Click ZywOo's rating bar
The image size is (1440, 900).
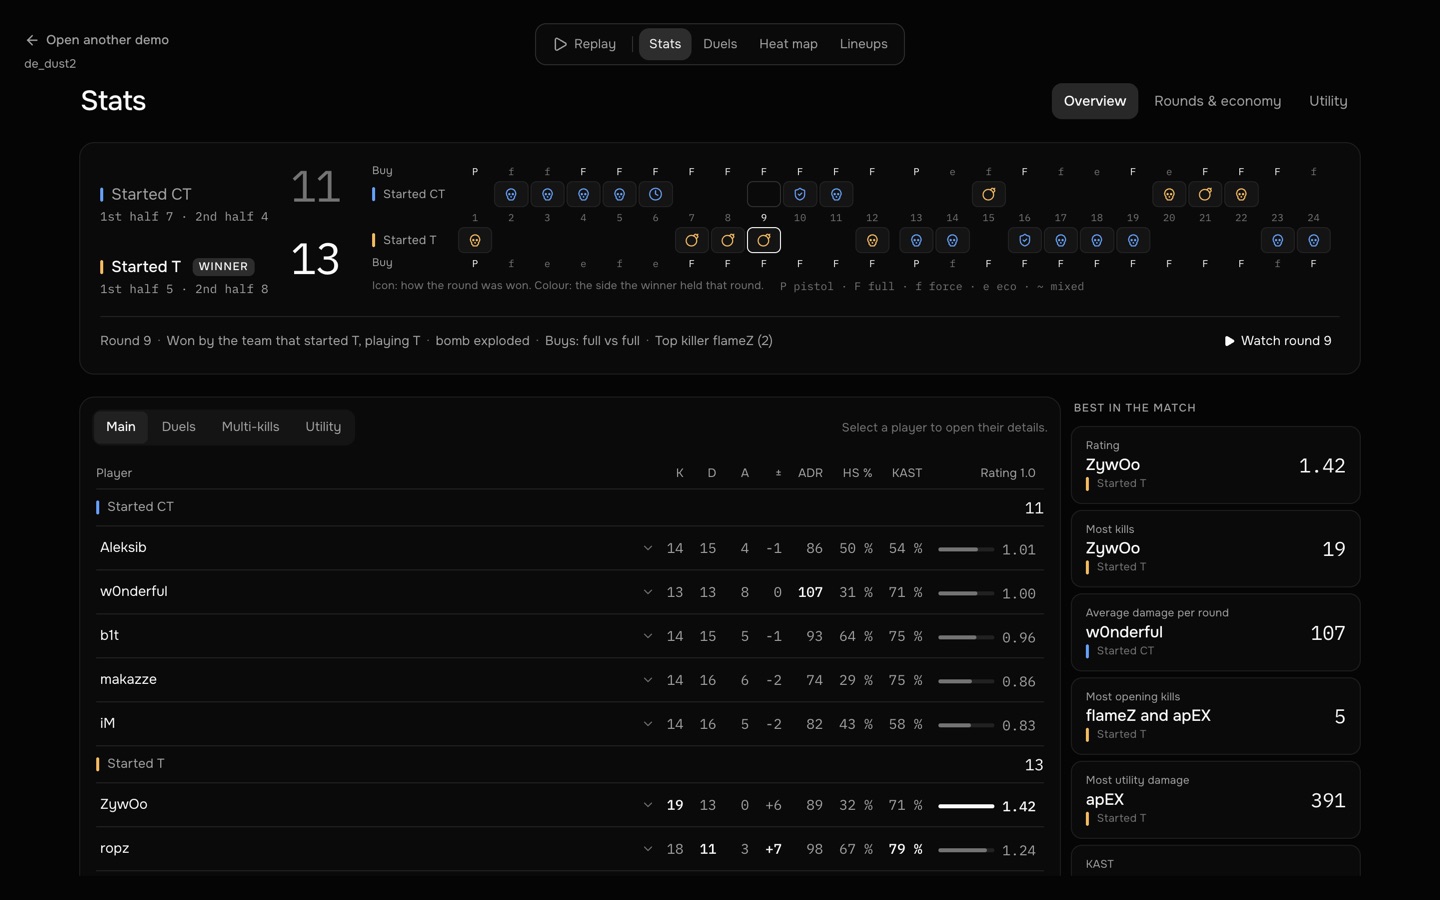pos(966,806)
